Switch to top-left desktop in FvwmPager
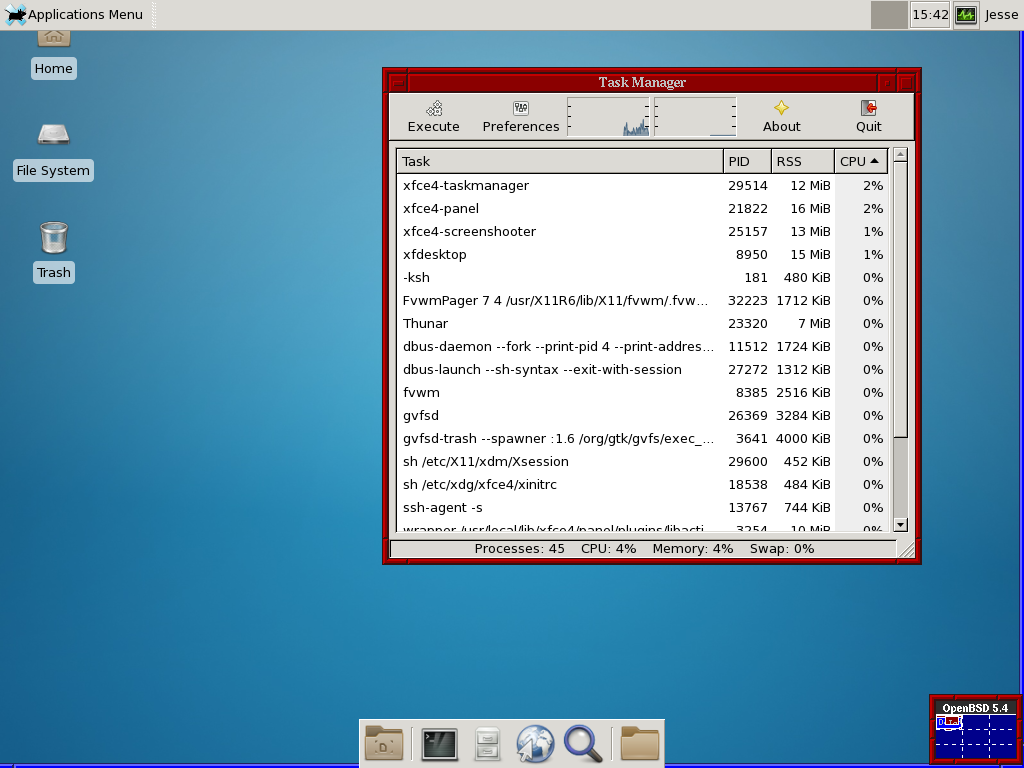This screenshot has width=1024, height=768. click(948, 721)
